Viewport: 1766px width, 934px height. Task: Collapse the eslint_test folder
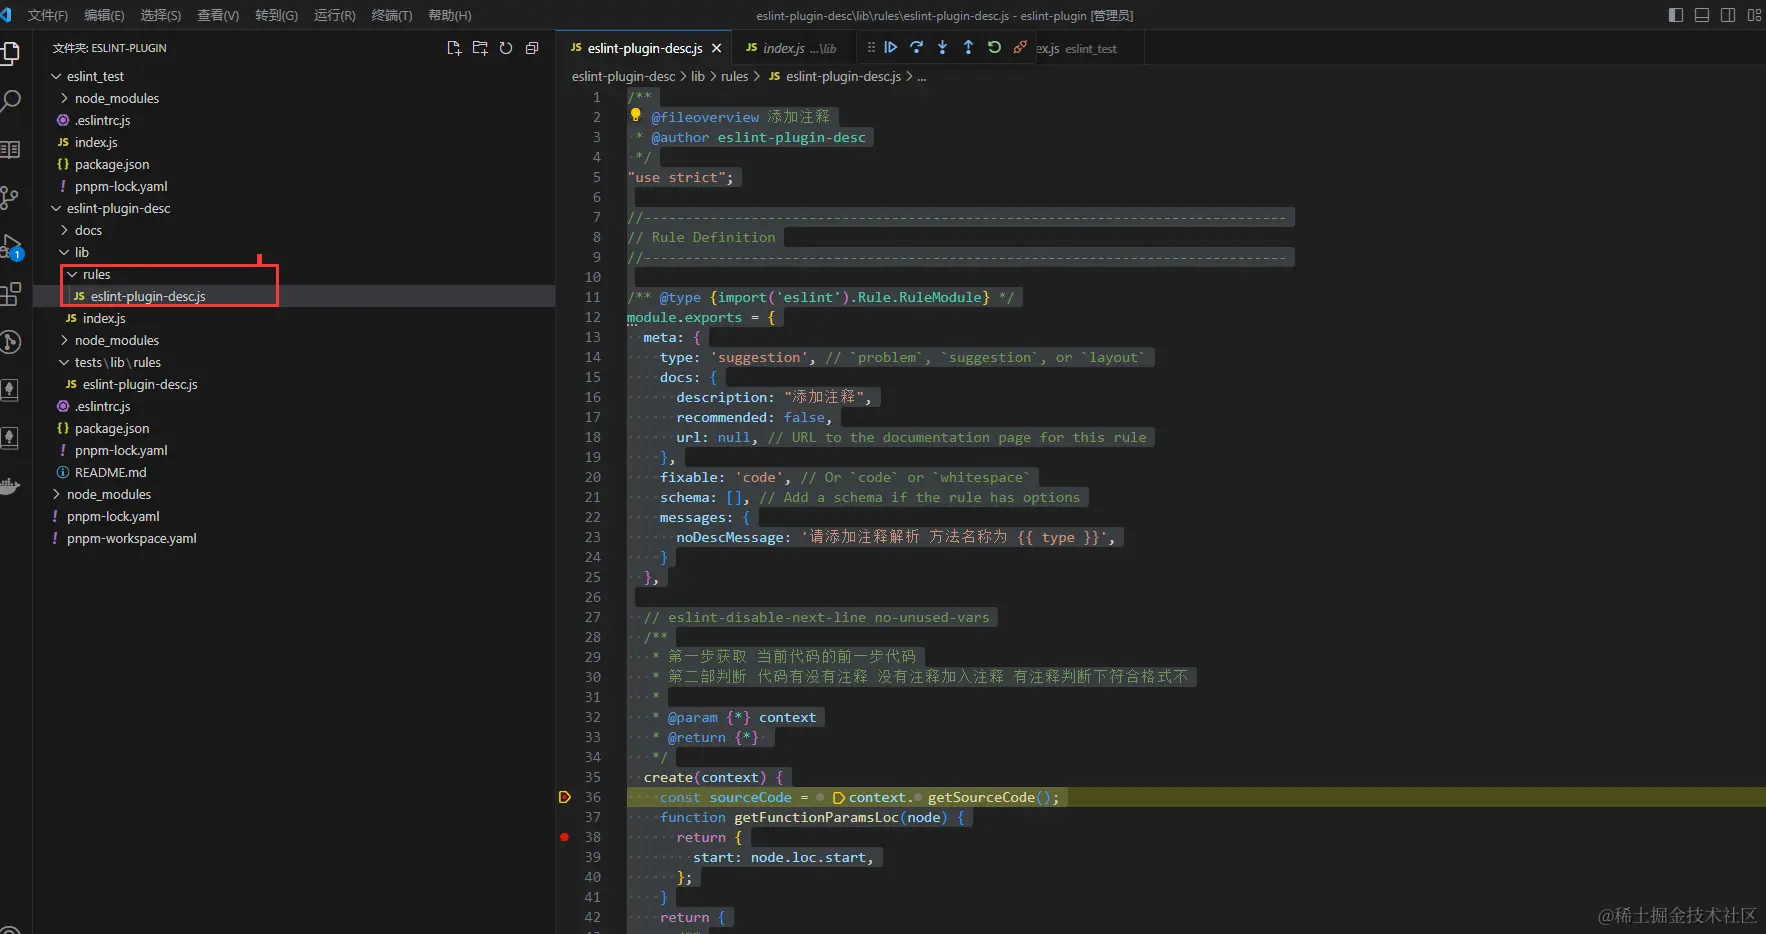click(56, 76)
